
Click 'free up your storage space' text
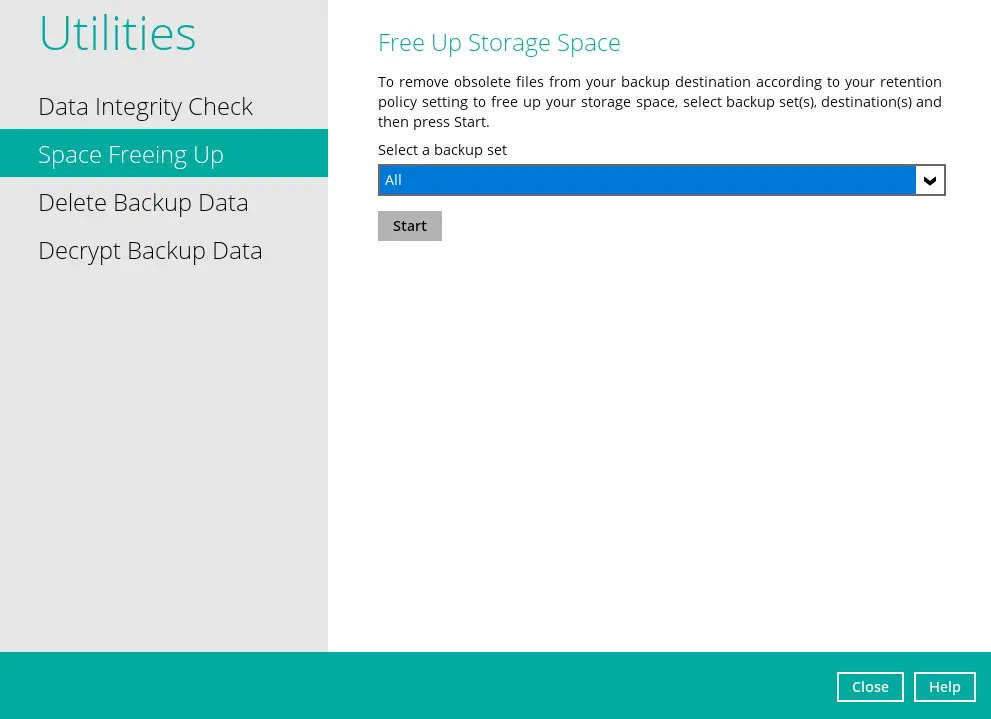(583, 102)
